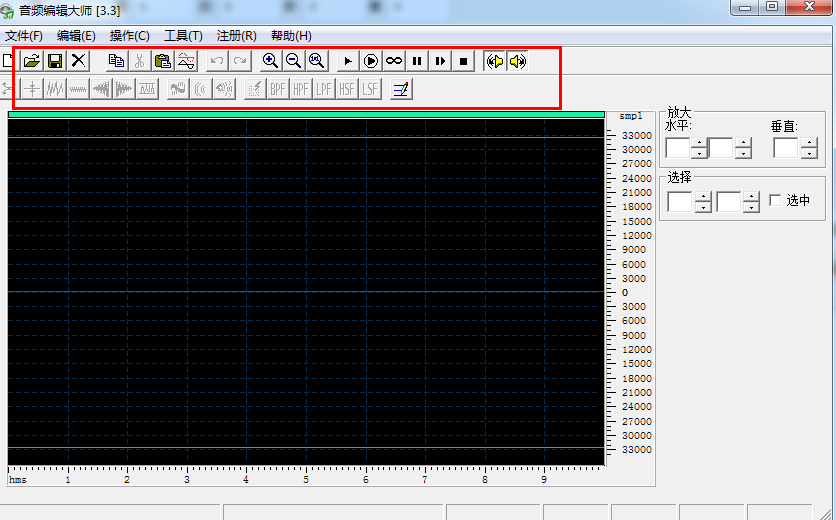Zoom in with the plus magnifier

tap(270, 61)
